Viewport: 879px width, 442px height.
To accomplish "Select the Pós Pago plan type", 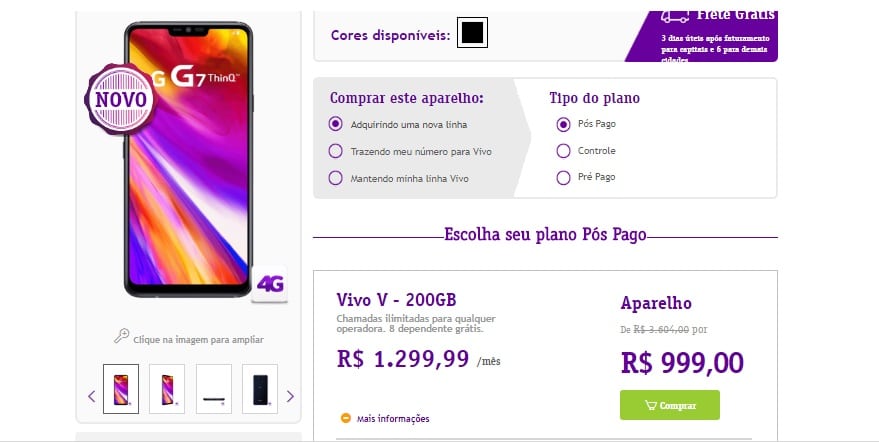I will click(x=563, y=124).
